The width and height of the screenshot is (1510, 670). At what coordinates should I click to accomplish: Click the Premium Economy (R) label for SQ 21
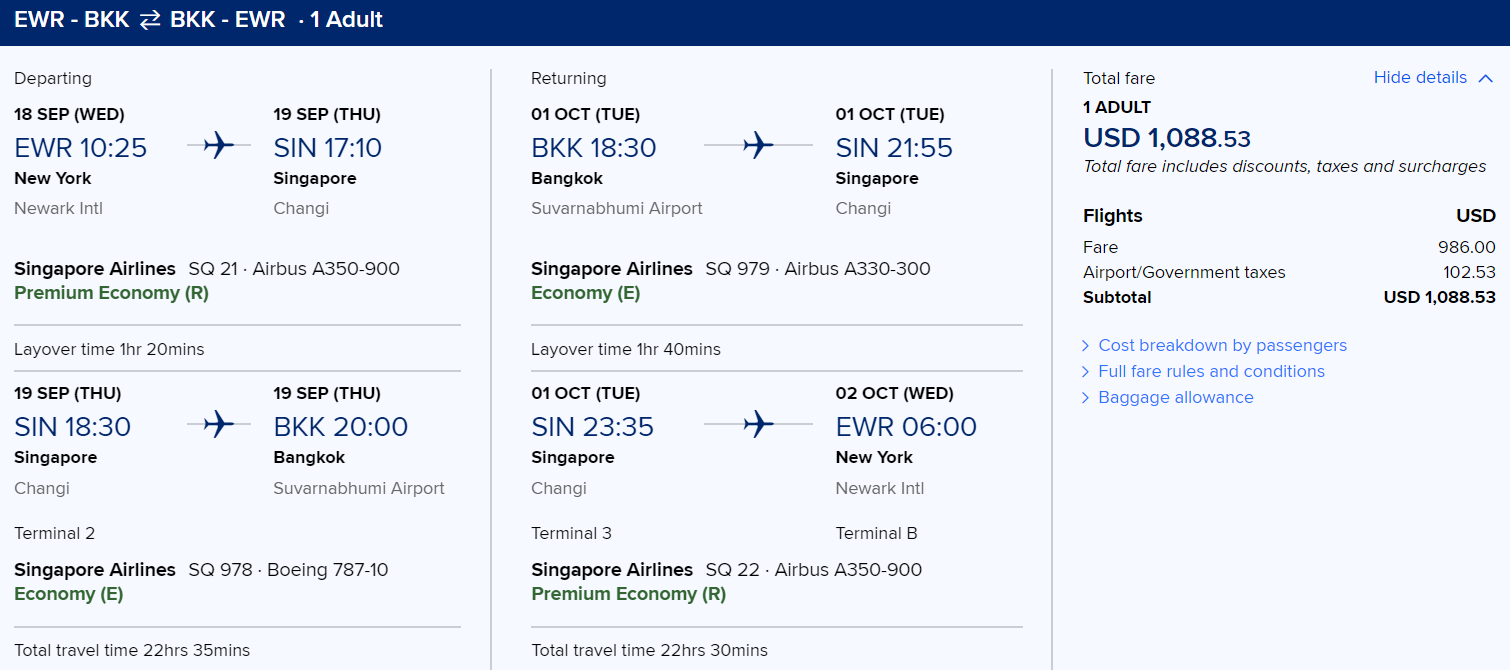click(111, 293)
